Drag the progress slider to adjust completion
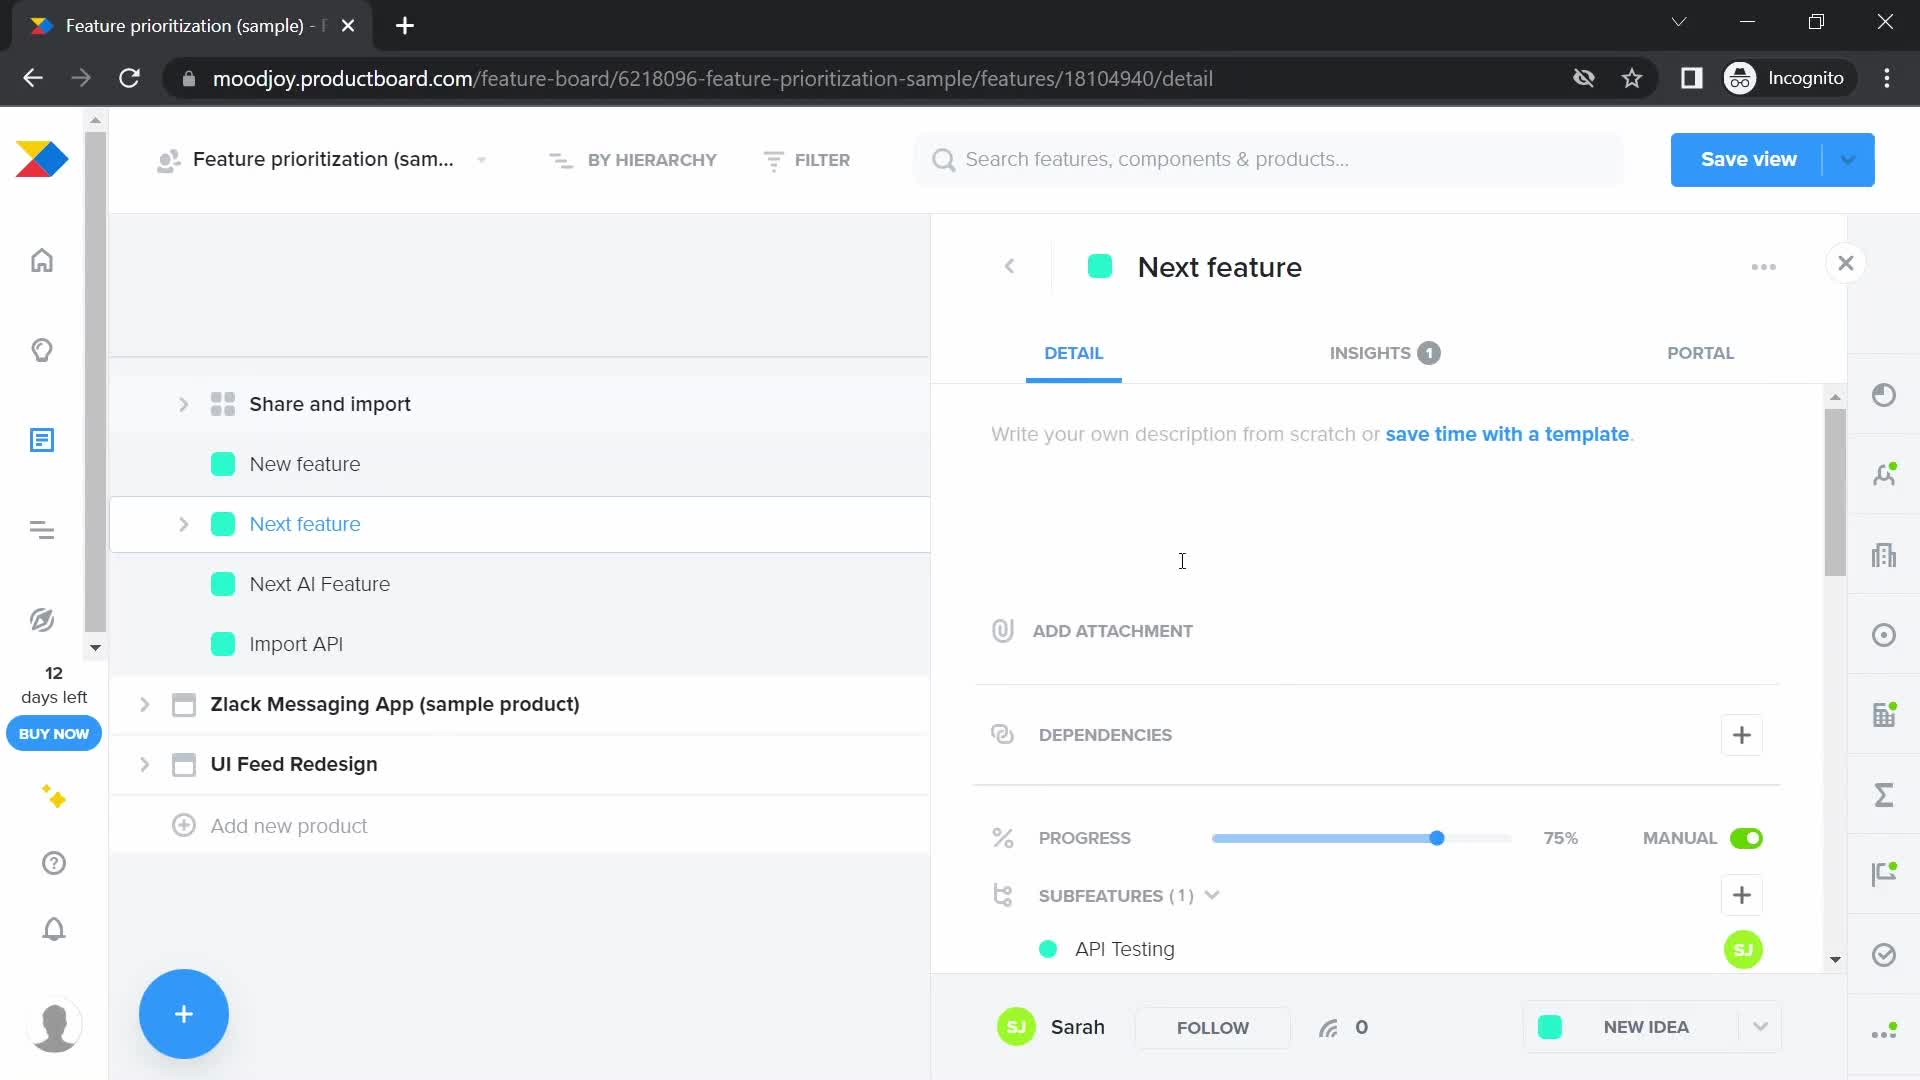Screen dimensions: 1920x1080 click(1437, 839)
